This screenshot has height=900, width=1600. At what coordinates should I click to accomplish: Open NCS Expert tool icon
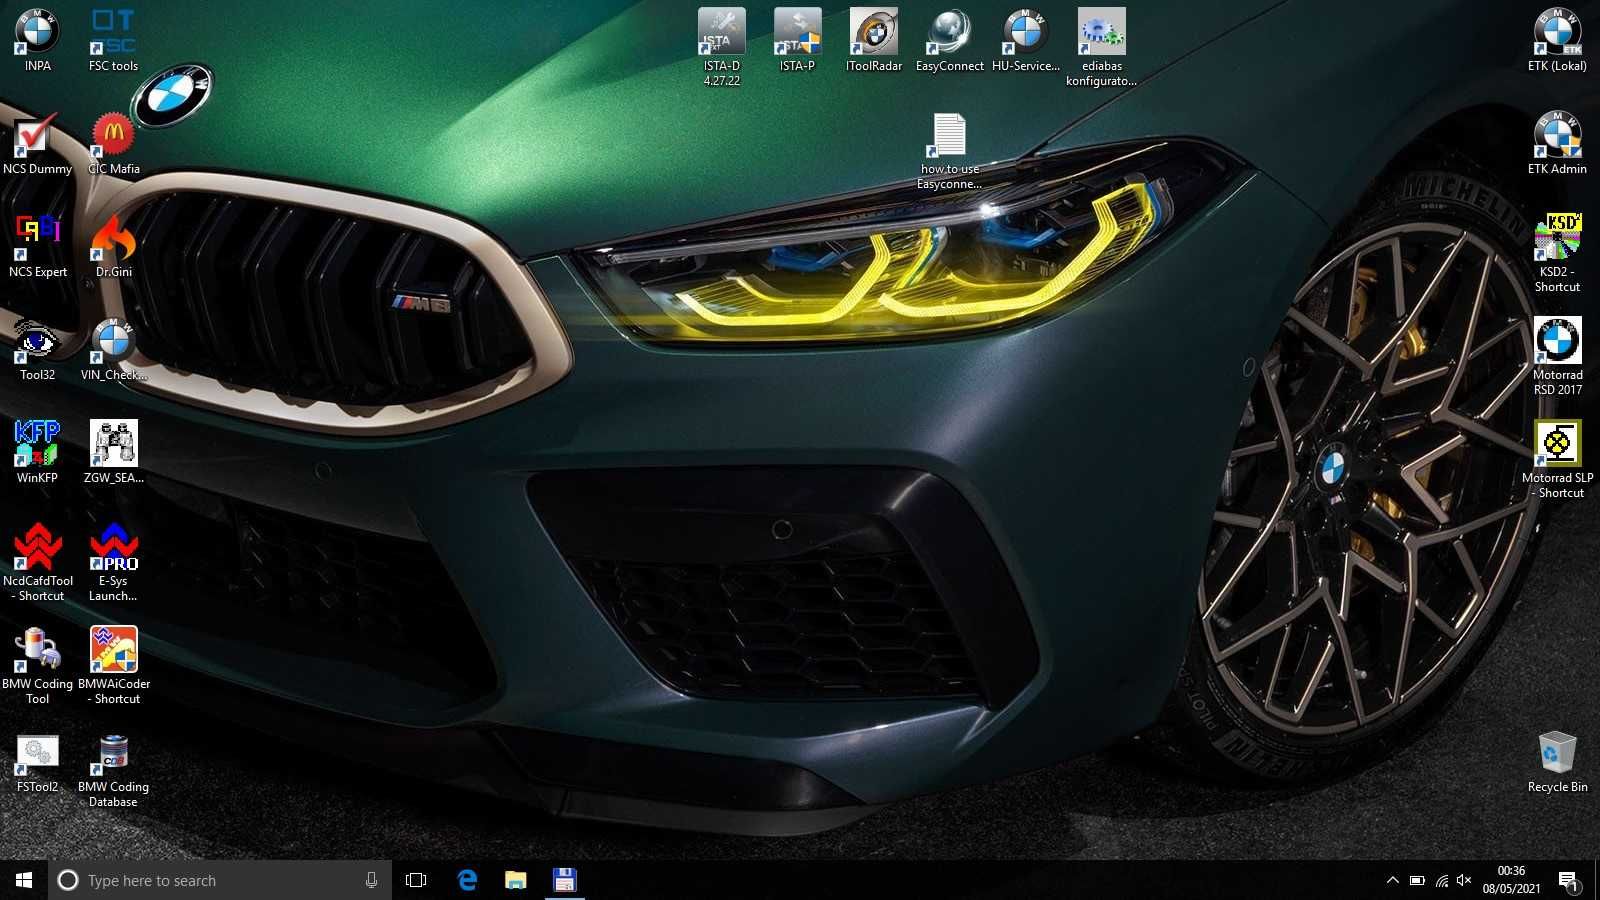[x=37, y=246]
